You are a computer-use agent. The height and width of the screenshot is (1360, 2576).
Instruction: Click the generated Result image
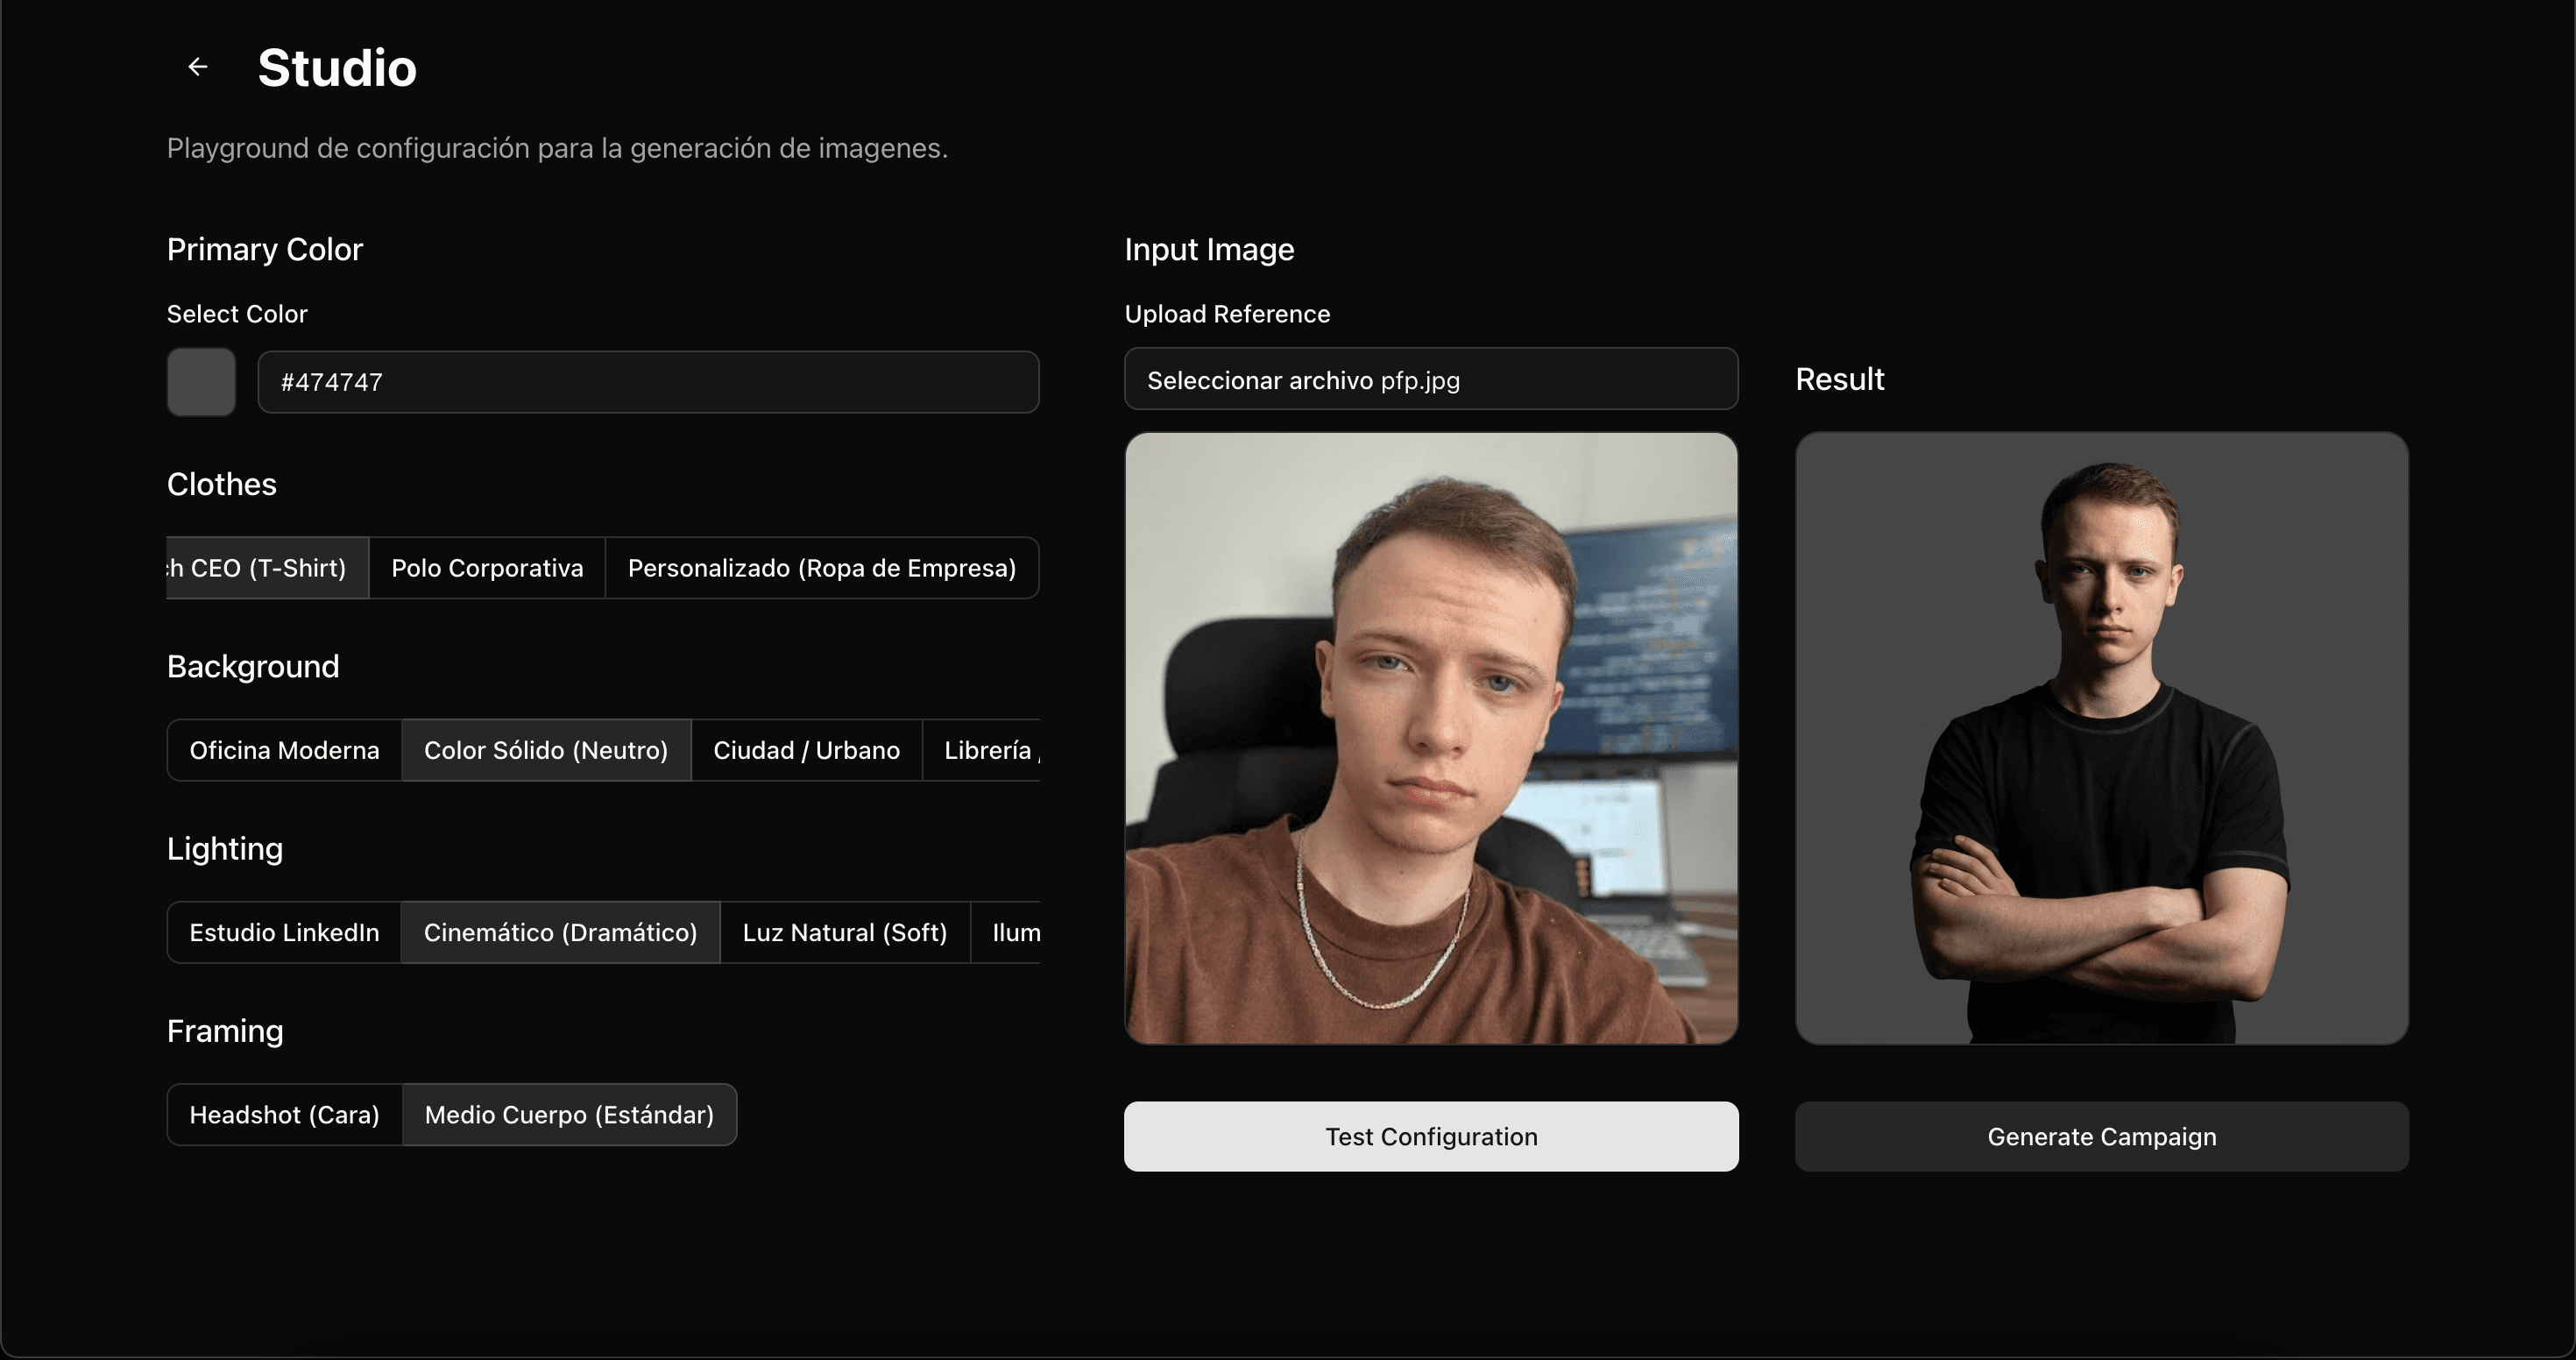tap(2100, 737)
